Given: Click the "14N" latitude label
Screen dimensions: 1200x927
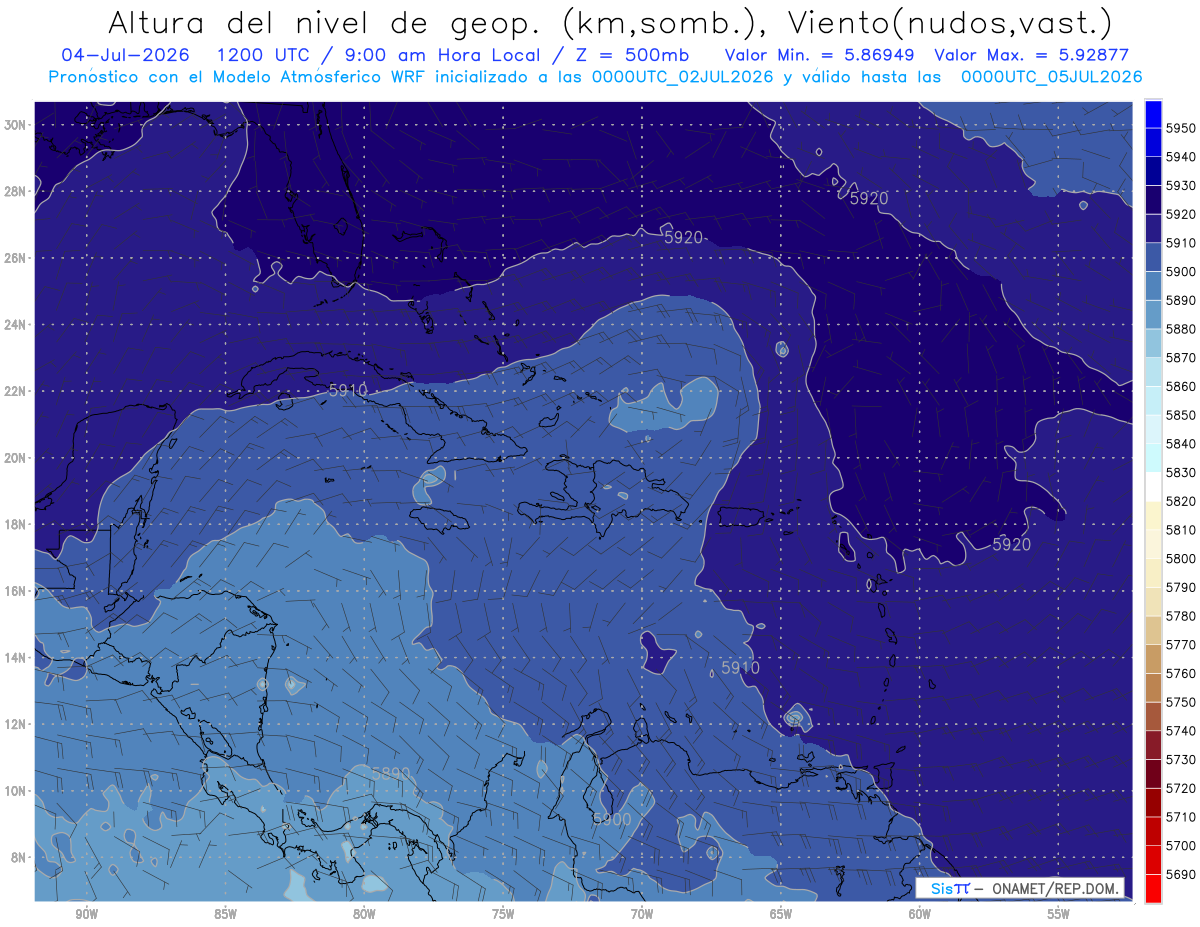Looking at the screenshot, I should pyautogui.click(x=16, y=658).
